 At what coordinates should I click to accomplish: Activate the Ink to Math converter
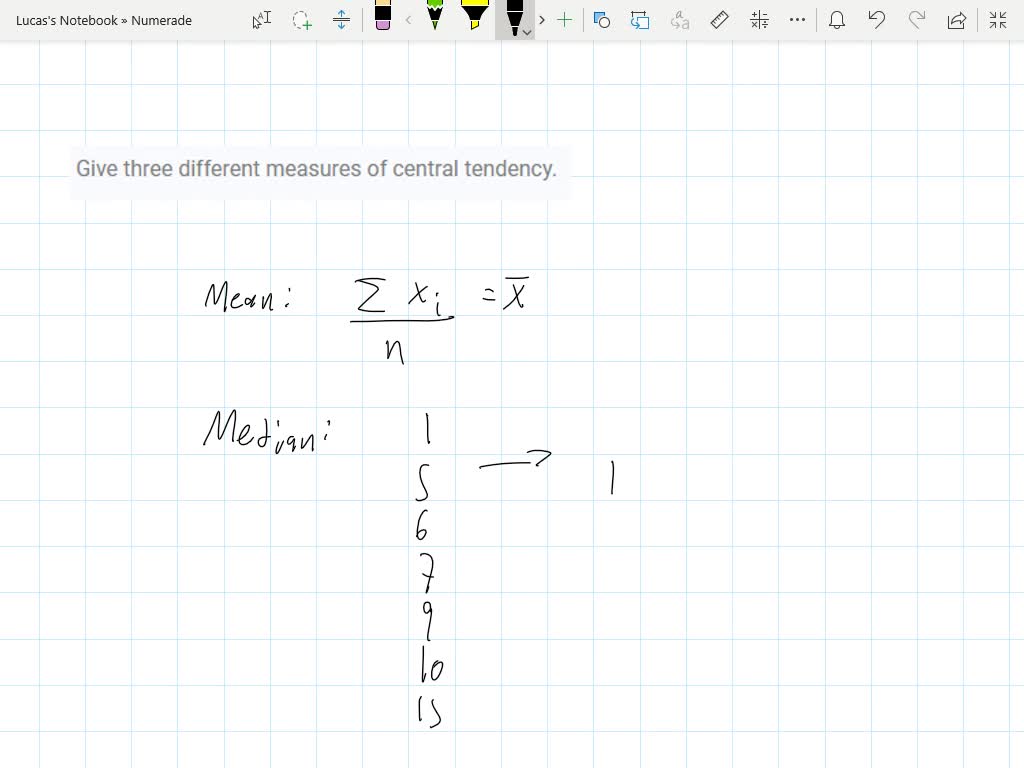click(758, 20)
